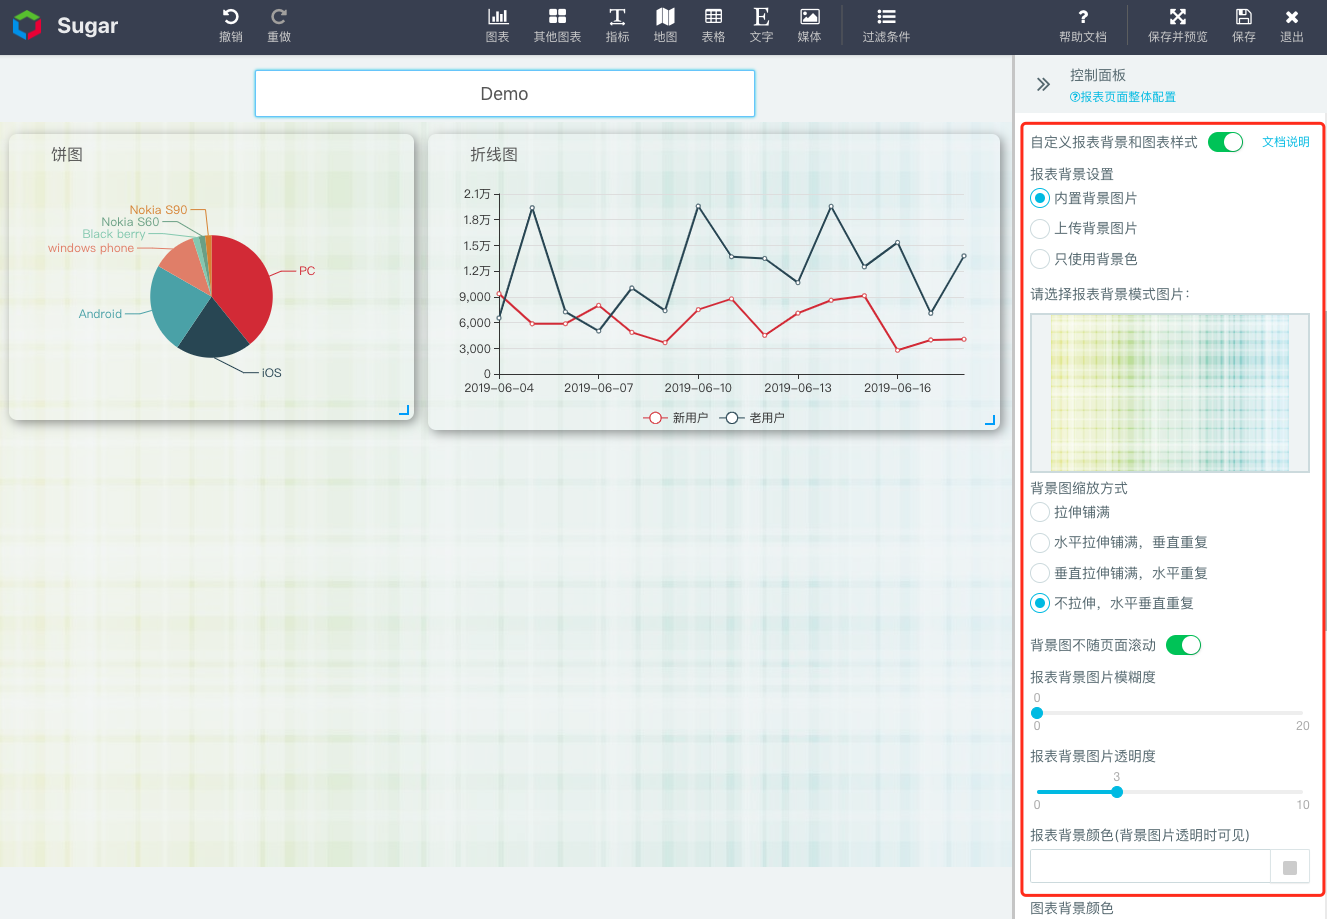
Task: Choose 垂直拉伸铺满，水平重复 option
Action: [1040, 573]
